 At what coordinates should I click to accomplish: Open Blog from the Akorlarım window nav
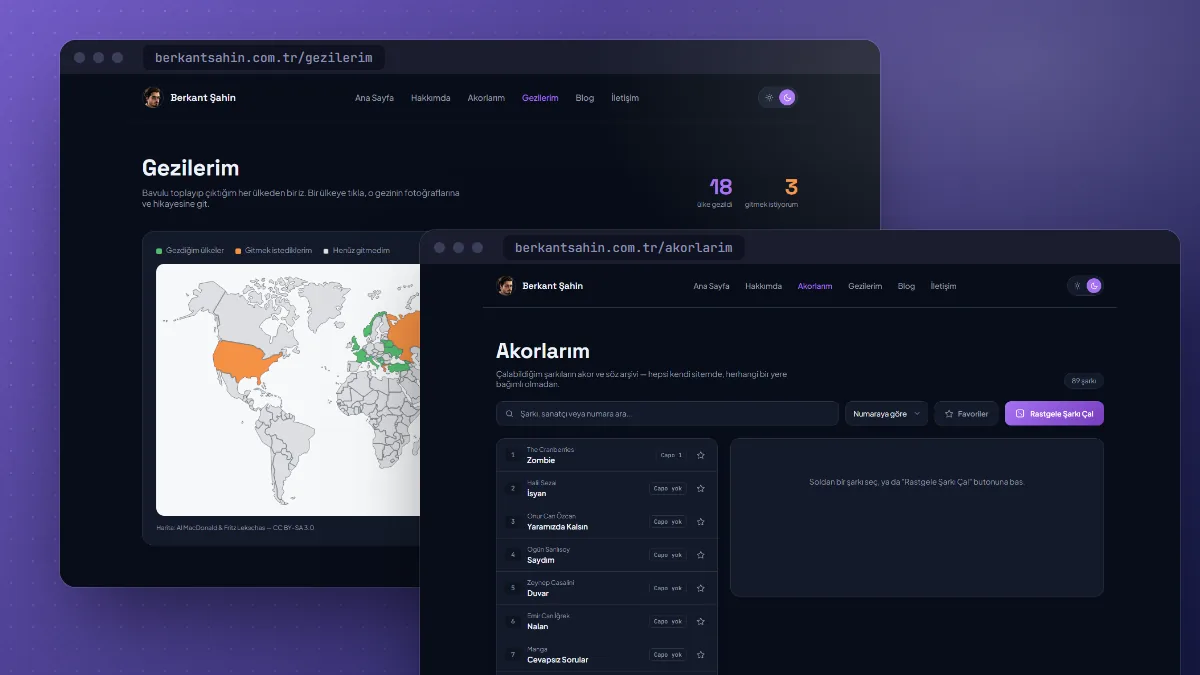click(x=906, y=286)
